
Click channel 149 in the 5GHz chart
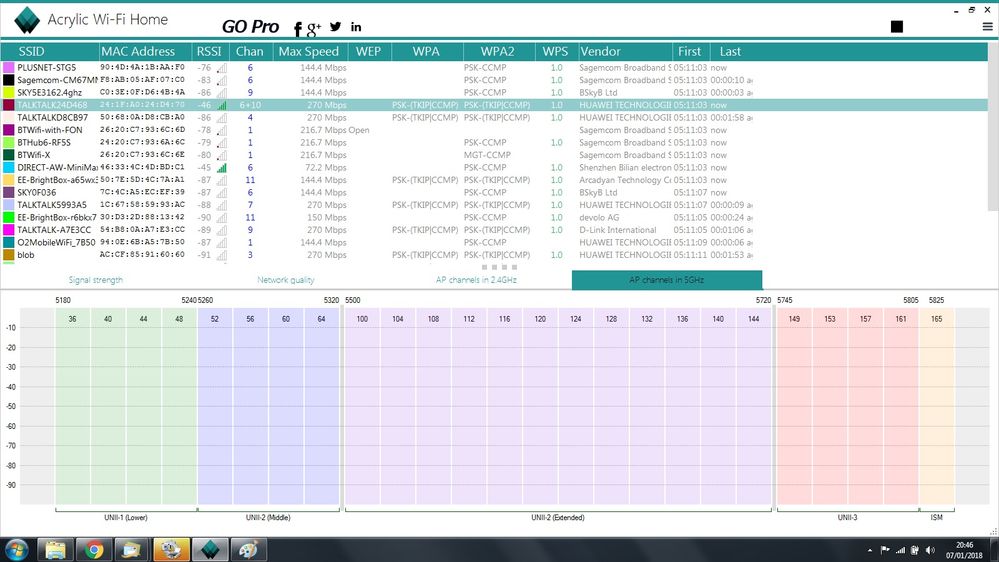[x=794, y=319]
